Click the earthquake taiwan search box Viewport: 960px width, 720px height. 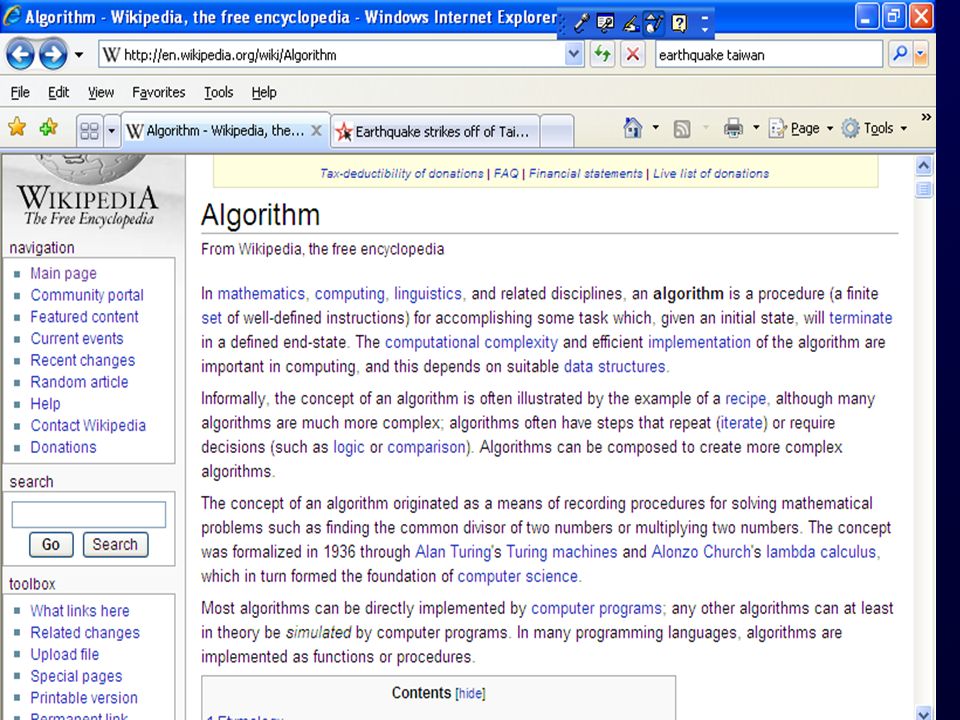coord(768,55)
